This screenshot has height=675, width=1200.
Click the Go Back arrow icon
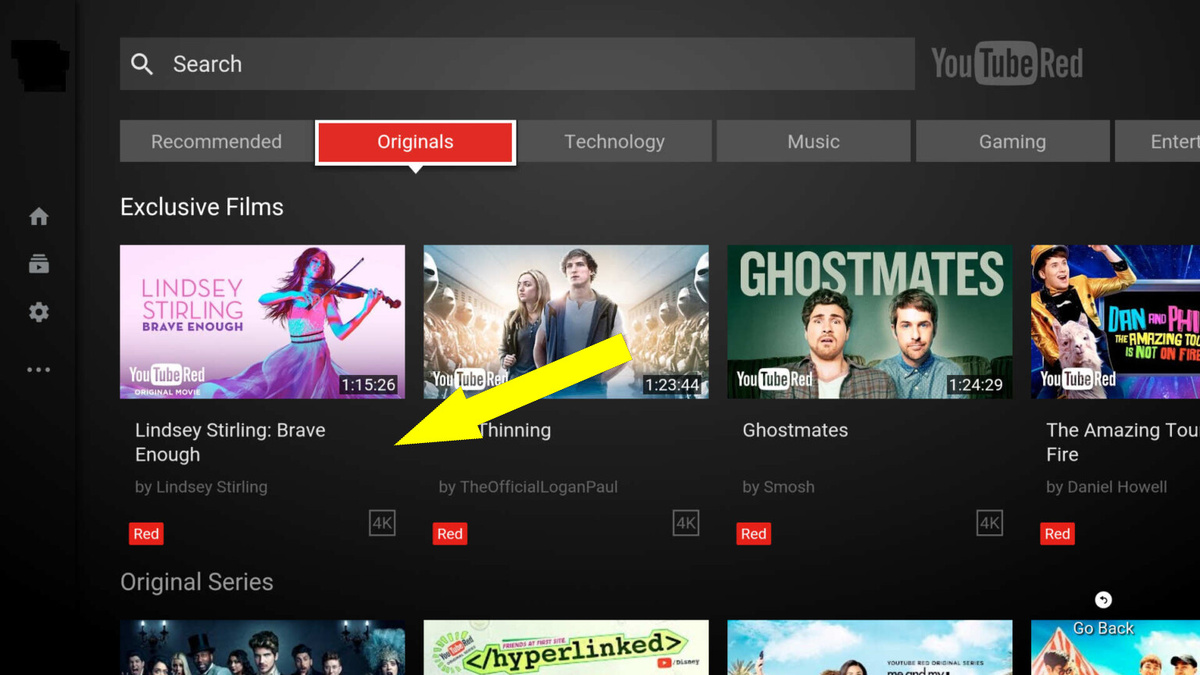coord(1103,600)
